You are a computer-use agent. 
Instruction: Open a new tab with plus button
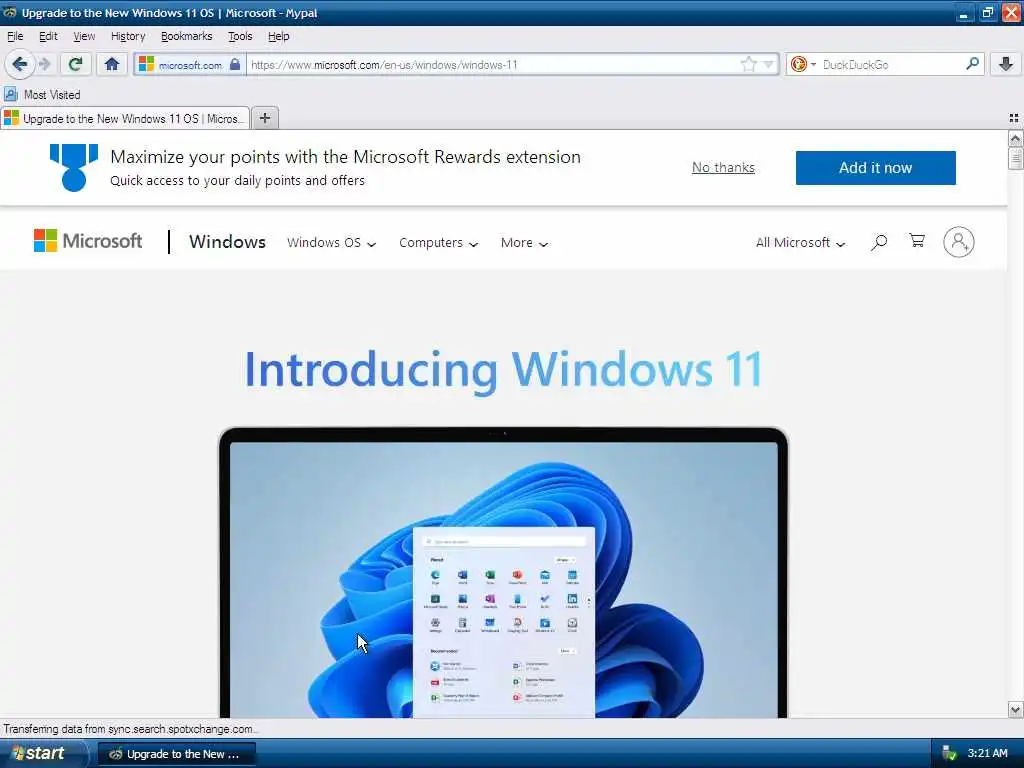tap(264, 118)
